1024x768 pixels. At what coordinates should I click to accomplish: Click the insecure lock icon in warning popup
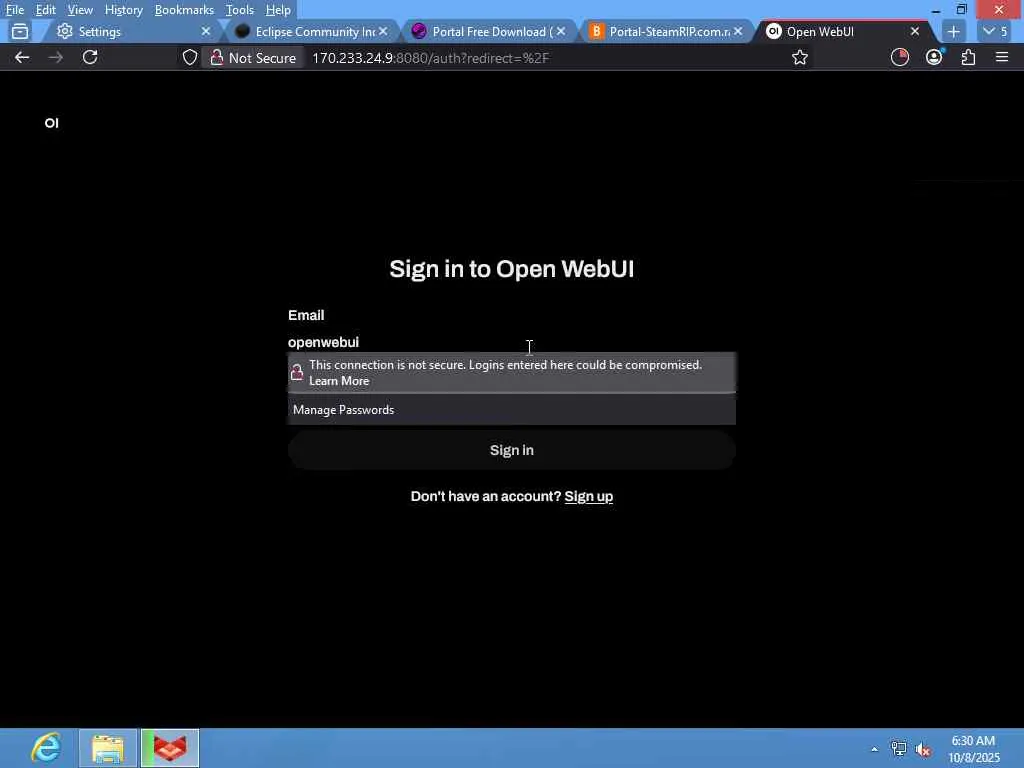pyautogui.click(x=296, y=372)
